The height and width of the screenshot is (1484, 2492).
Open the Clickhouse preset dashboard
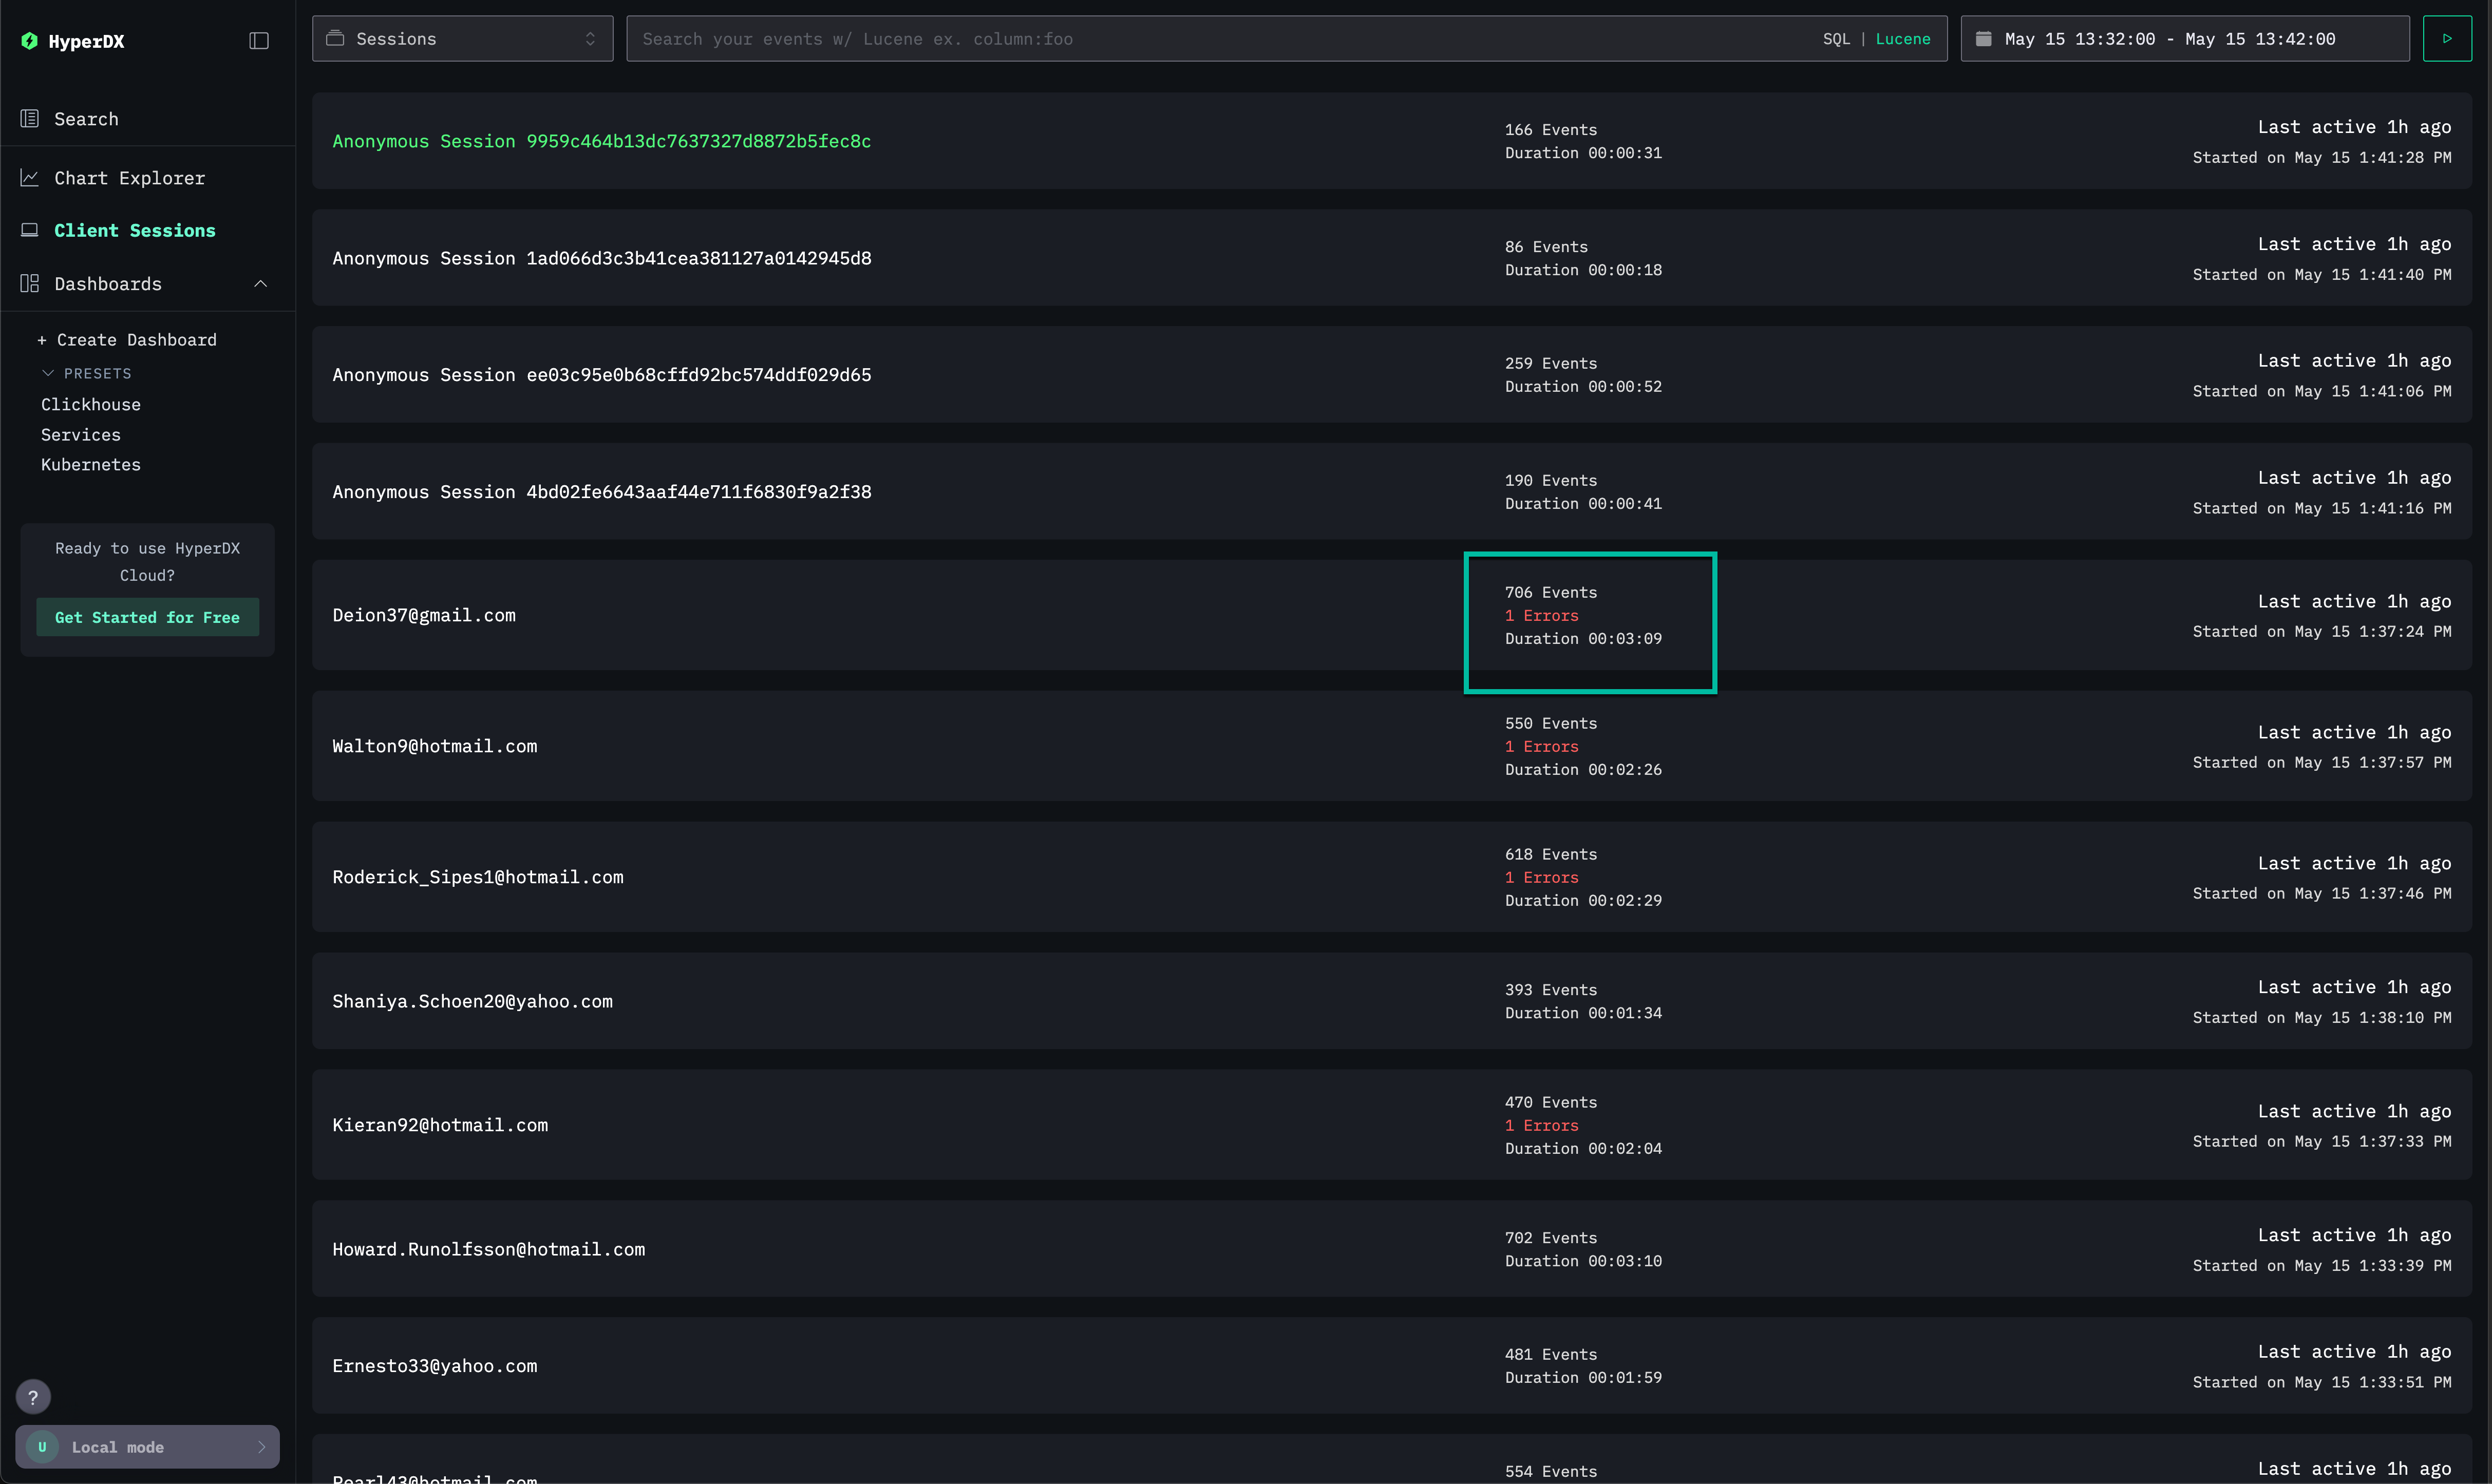(91, 405)
